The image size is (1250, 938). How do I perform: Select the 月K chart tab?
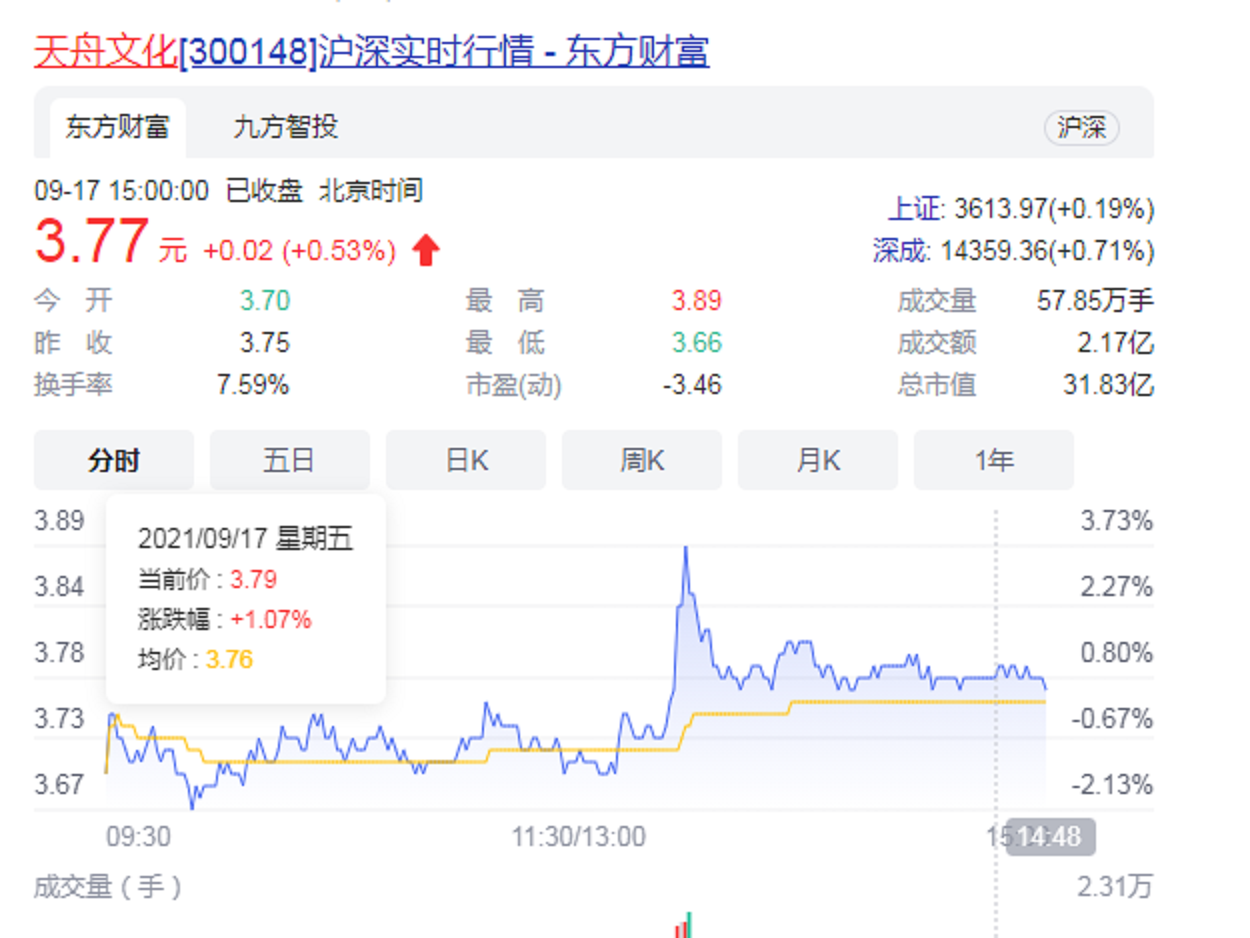click(x=818, y=460)
